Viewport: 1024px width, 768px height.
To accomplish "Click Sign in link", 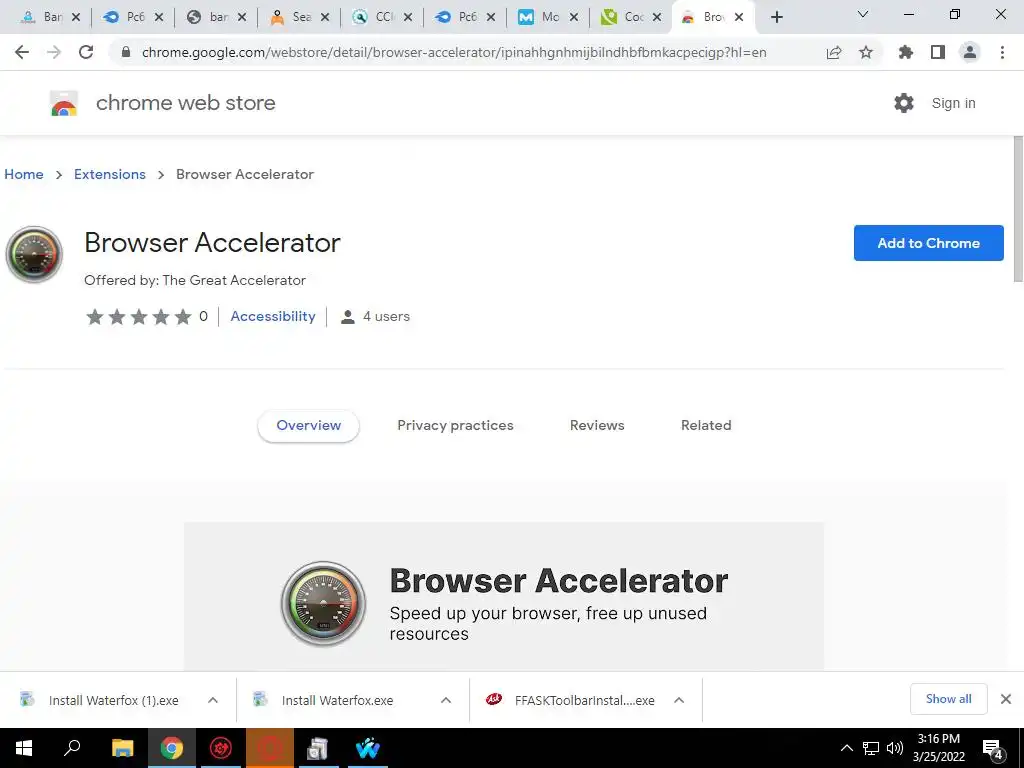I will [953, 103].
